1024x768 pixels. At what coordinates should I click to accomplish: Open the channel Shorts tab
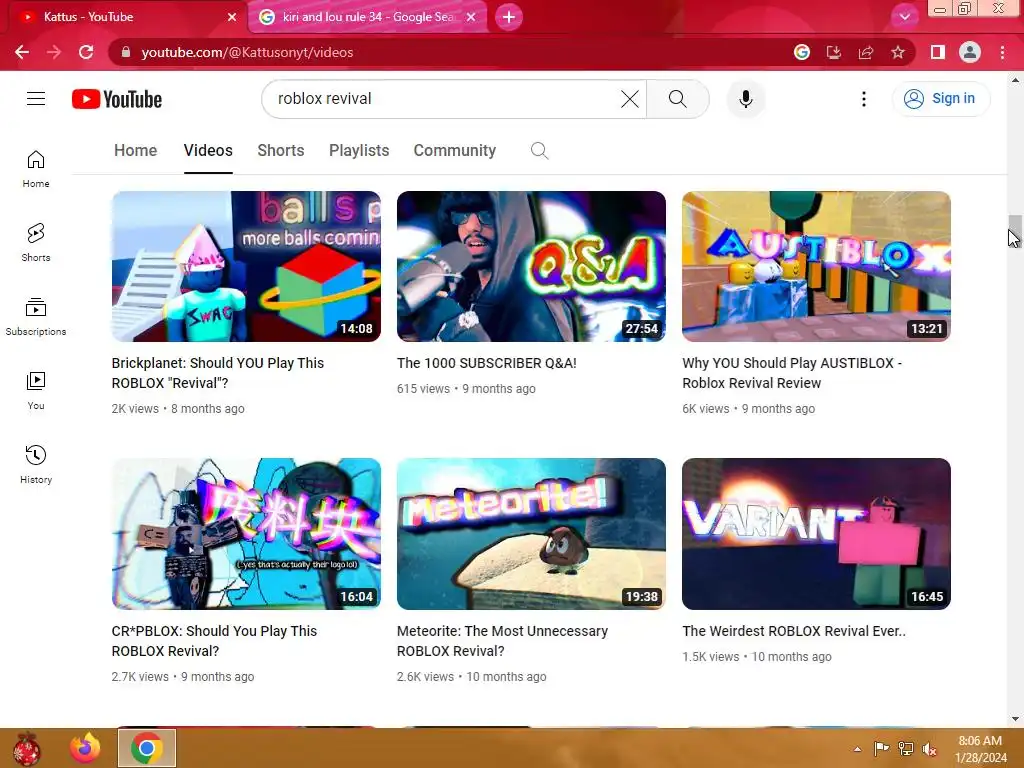pyautogui.click(x=281, y=150)
